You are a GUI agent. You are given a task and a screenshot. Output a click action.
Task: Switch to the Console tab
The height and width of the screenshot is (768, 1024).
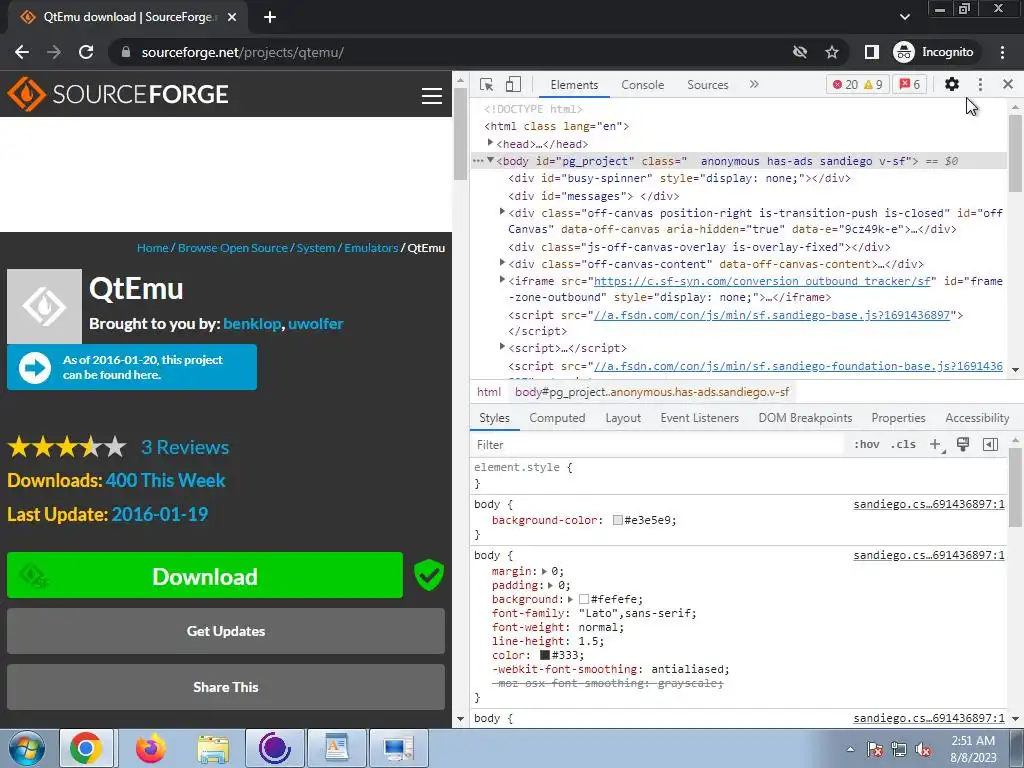tap(642, 85)
